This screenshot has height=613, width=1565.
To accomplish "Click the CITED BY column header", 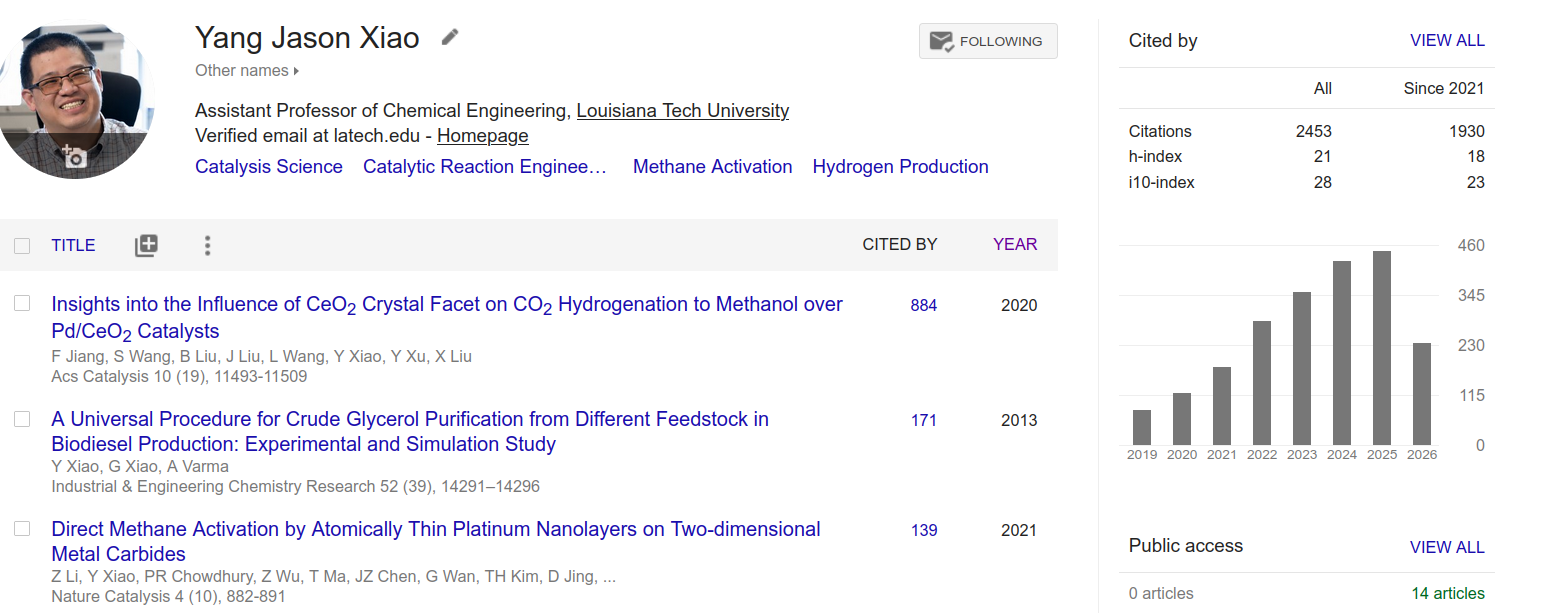I will pyautogui.click(x=900, y=244).
